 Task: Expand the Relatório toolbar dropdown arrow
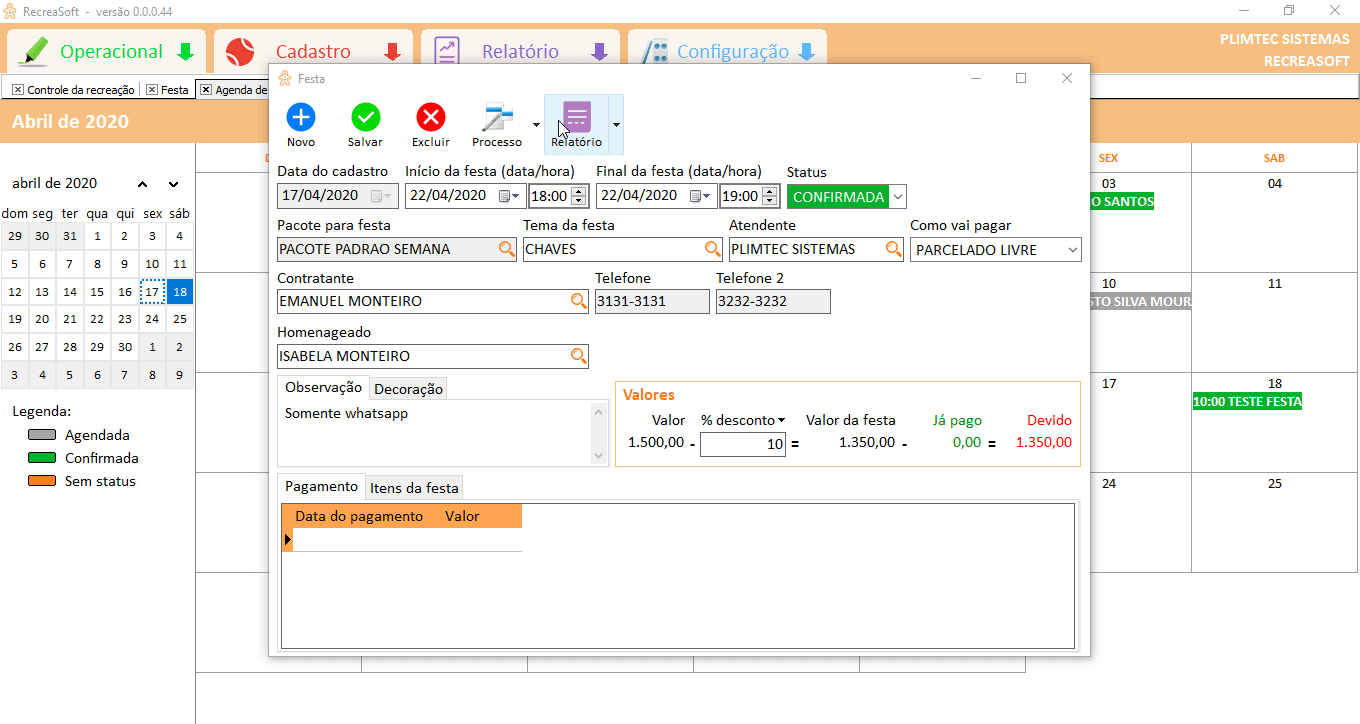616,125
